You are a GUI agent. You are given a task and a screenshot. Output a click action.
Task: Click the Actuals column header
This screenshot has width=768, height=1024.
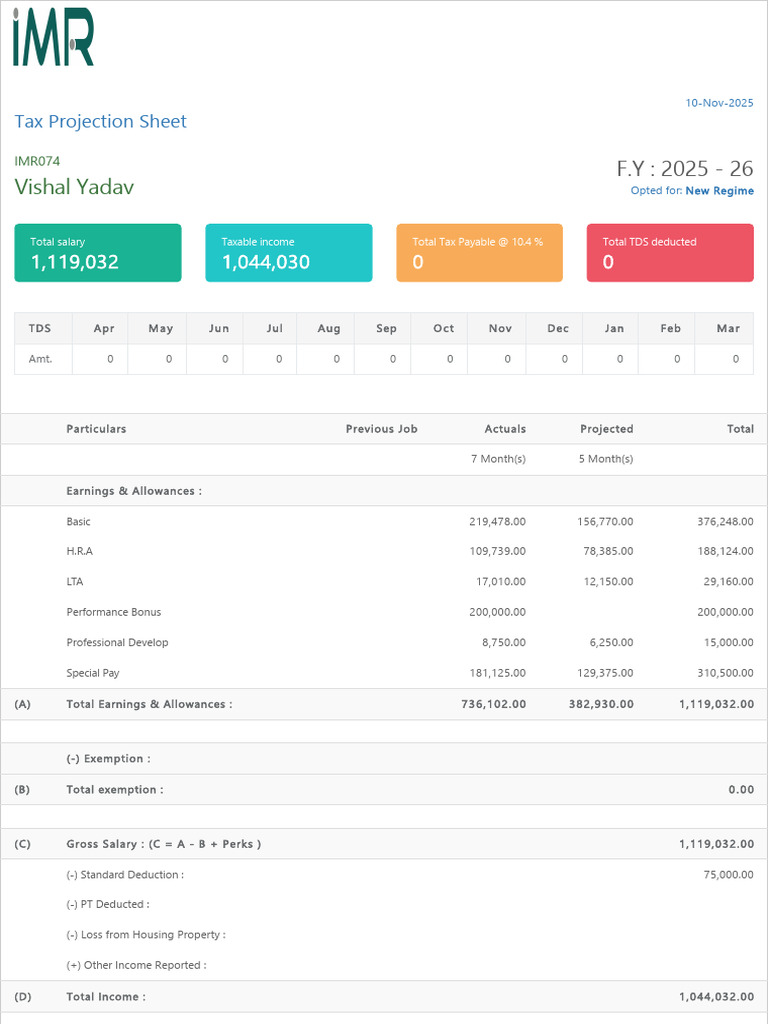[x=505, y=429]
